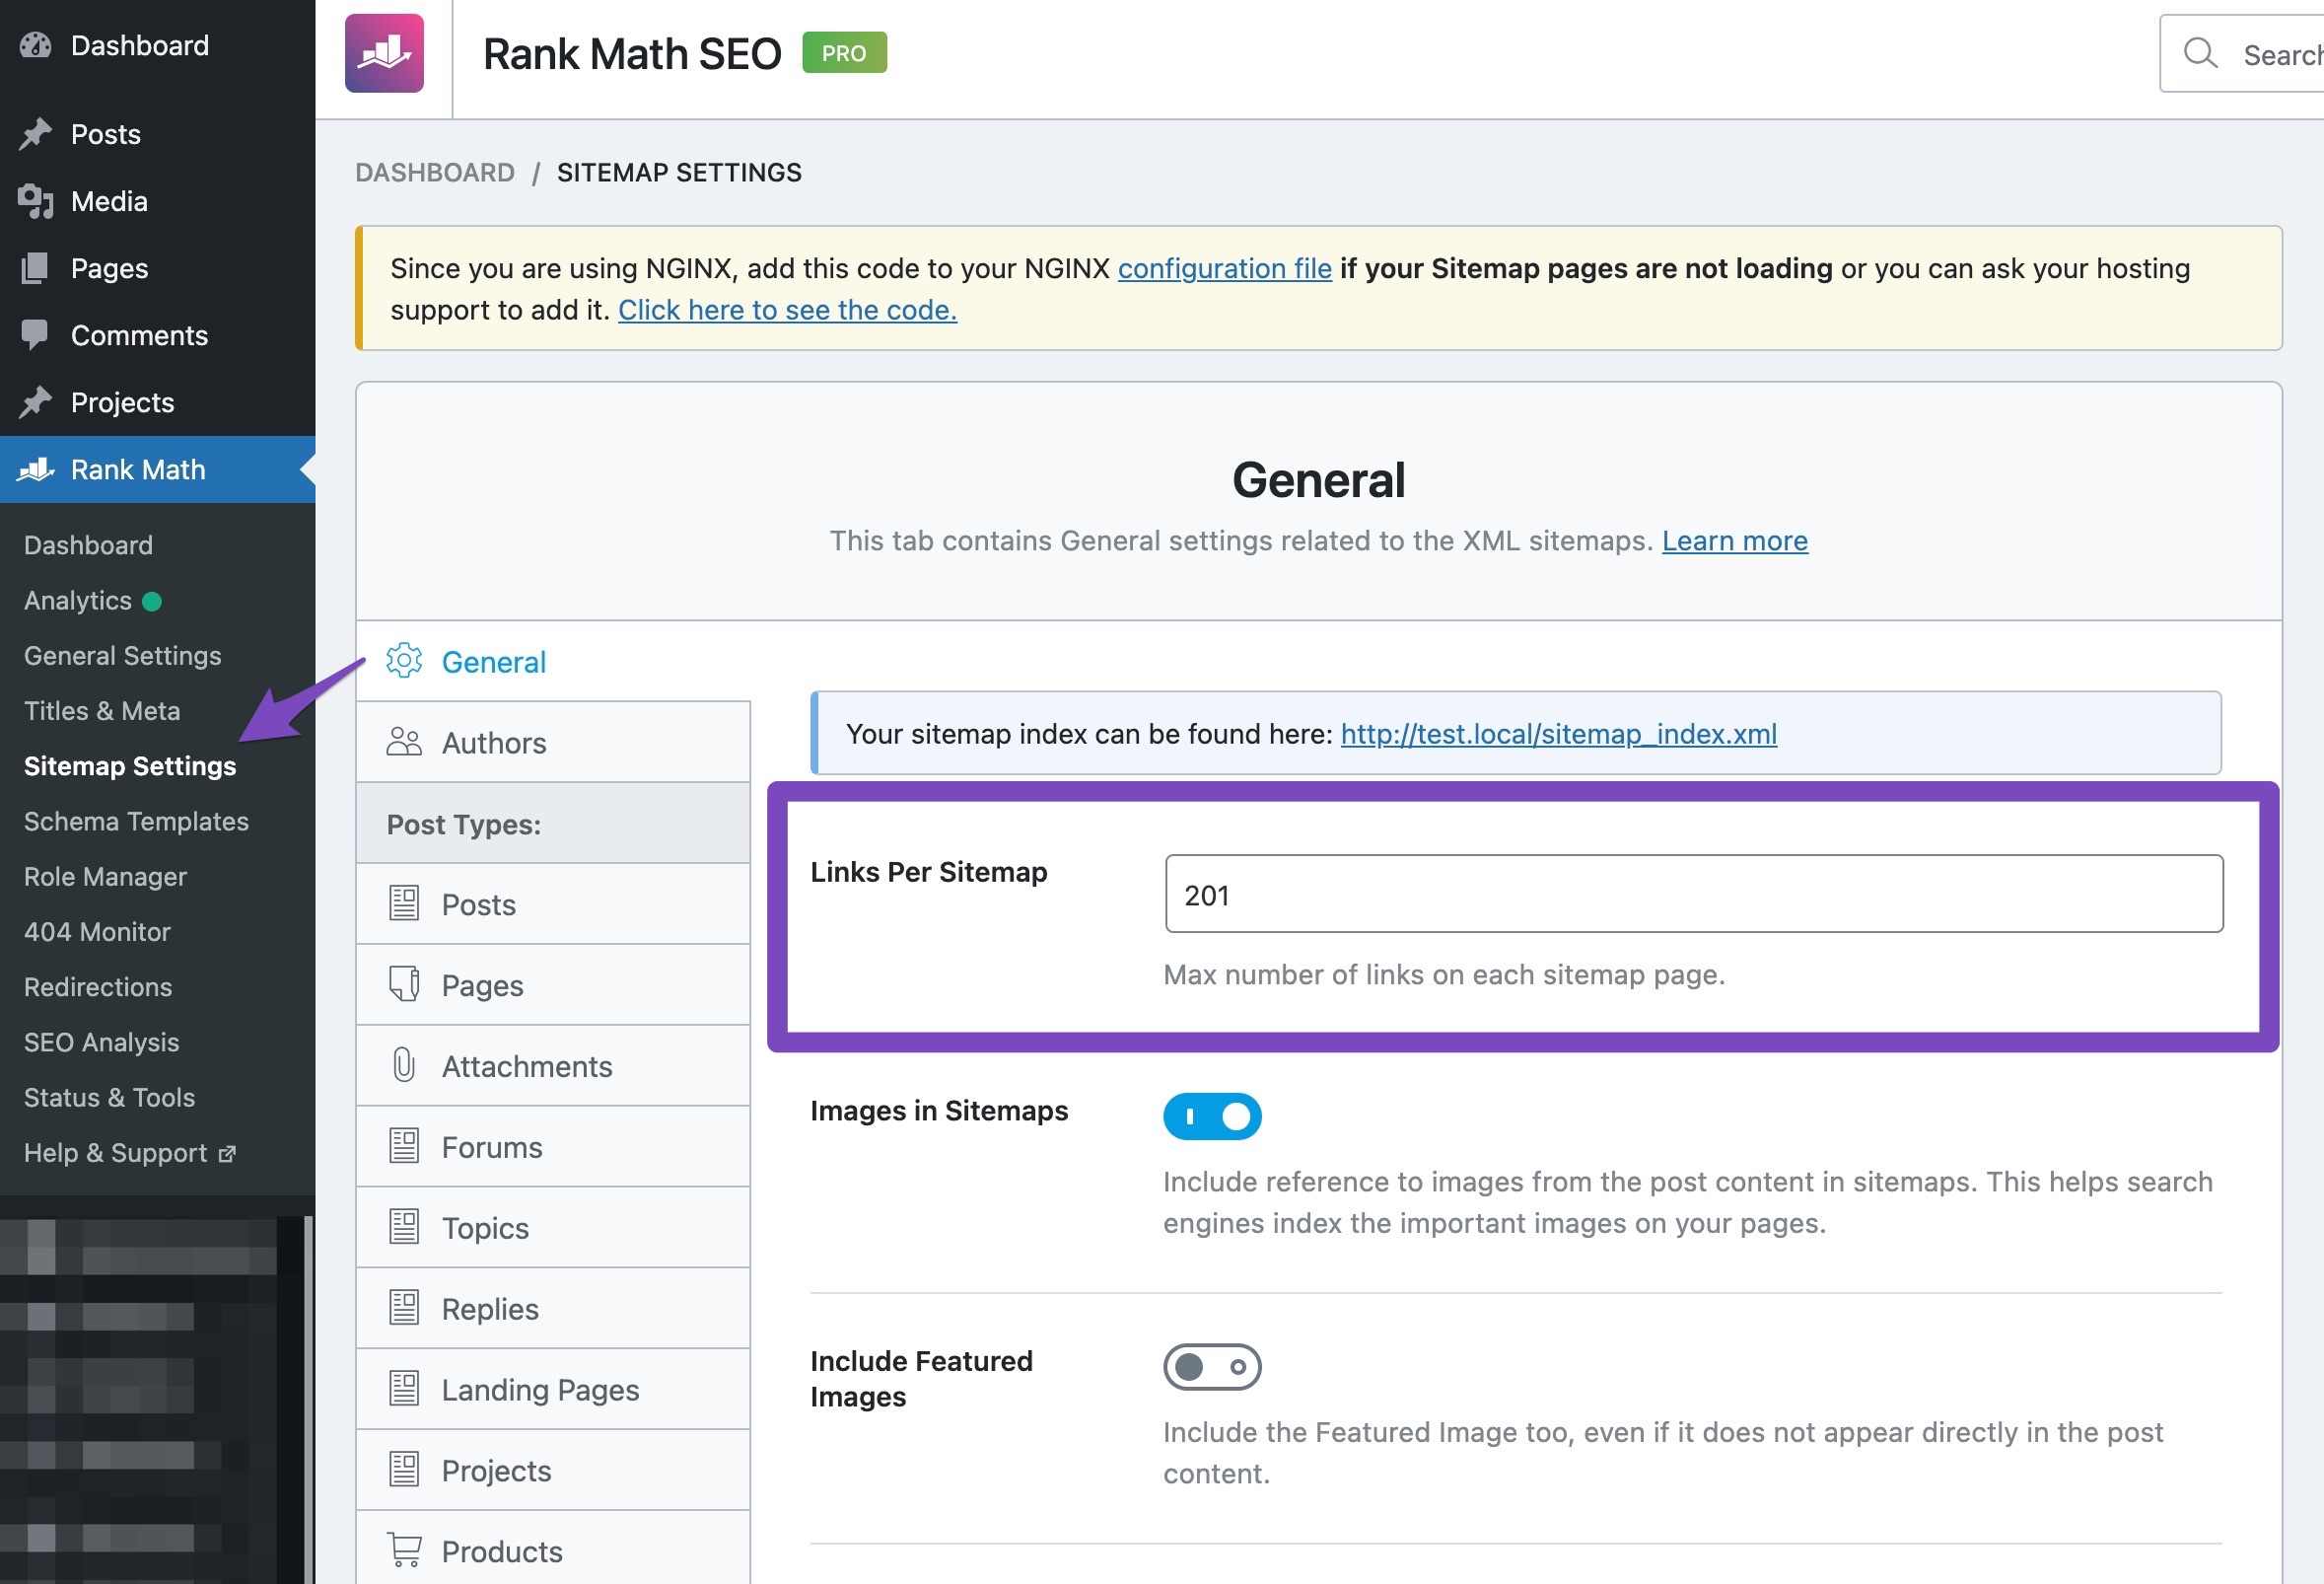Open Rank Math Dashboard submenu item
Screen dimensions: 2324x1584
88,545
